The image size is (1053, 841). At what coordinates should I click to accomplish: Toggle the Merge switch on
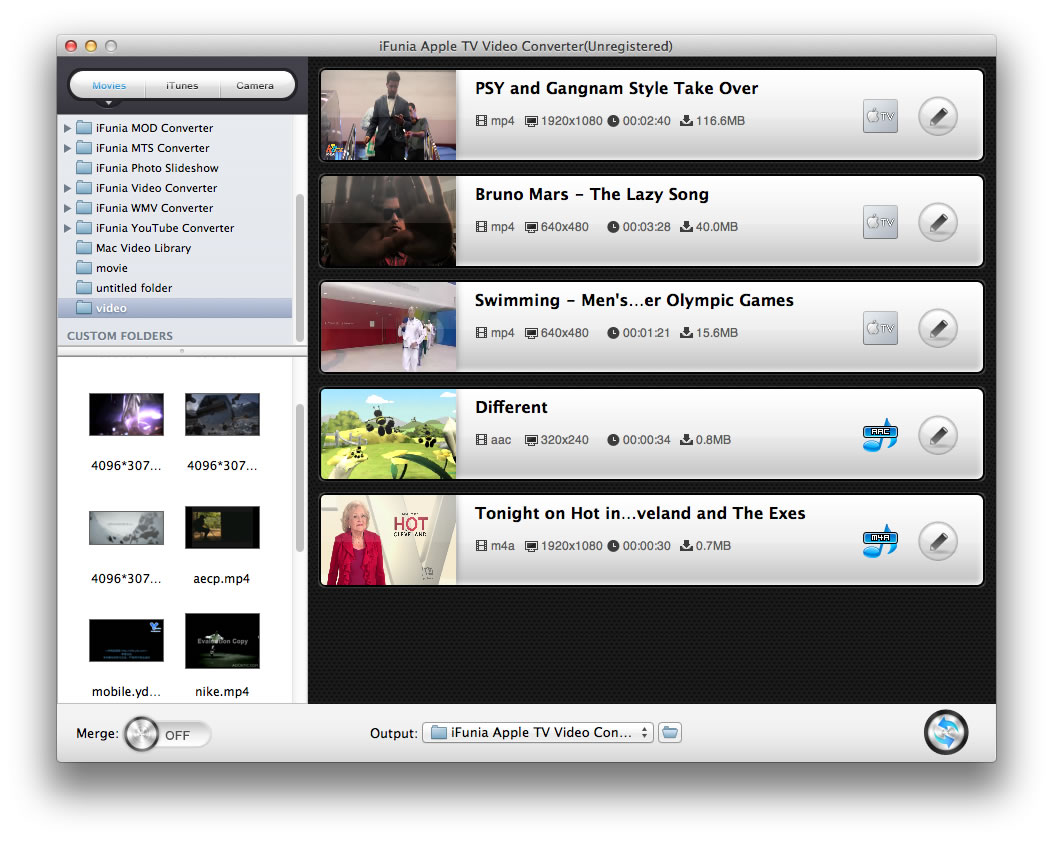(167, 734)
